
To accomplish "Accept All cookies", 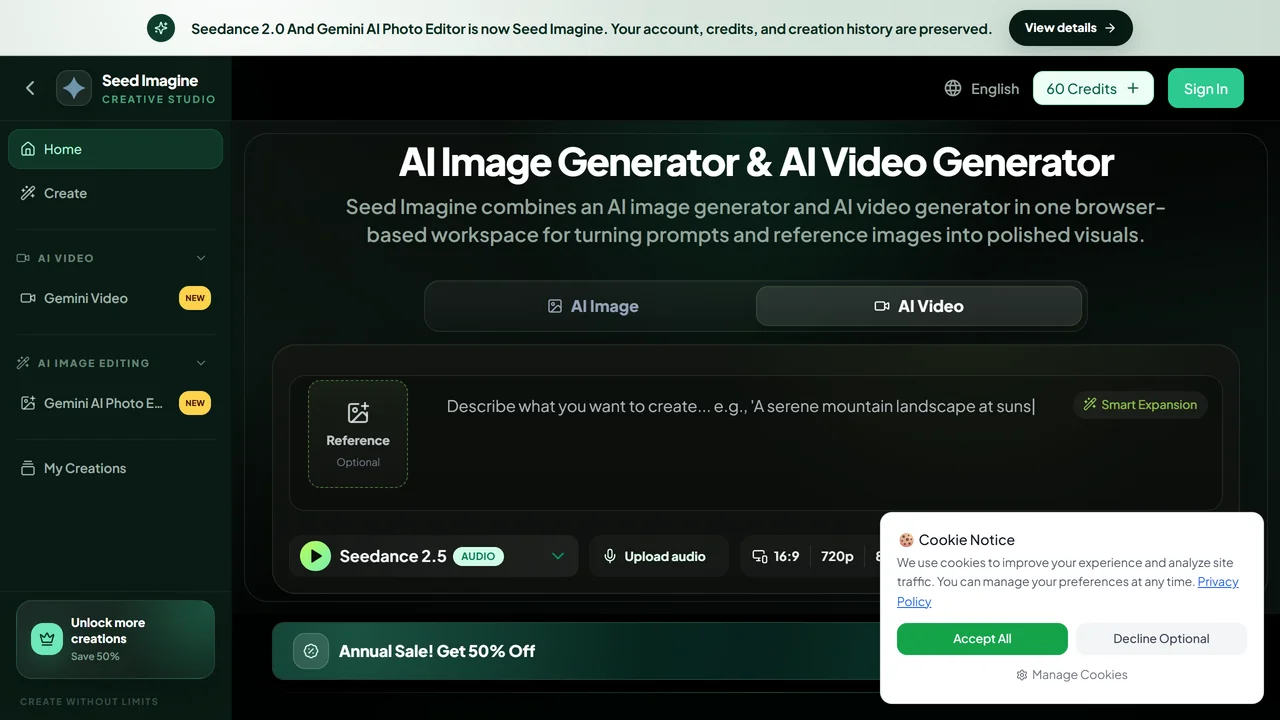I will tap(982, 639).
